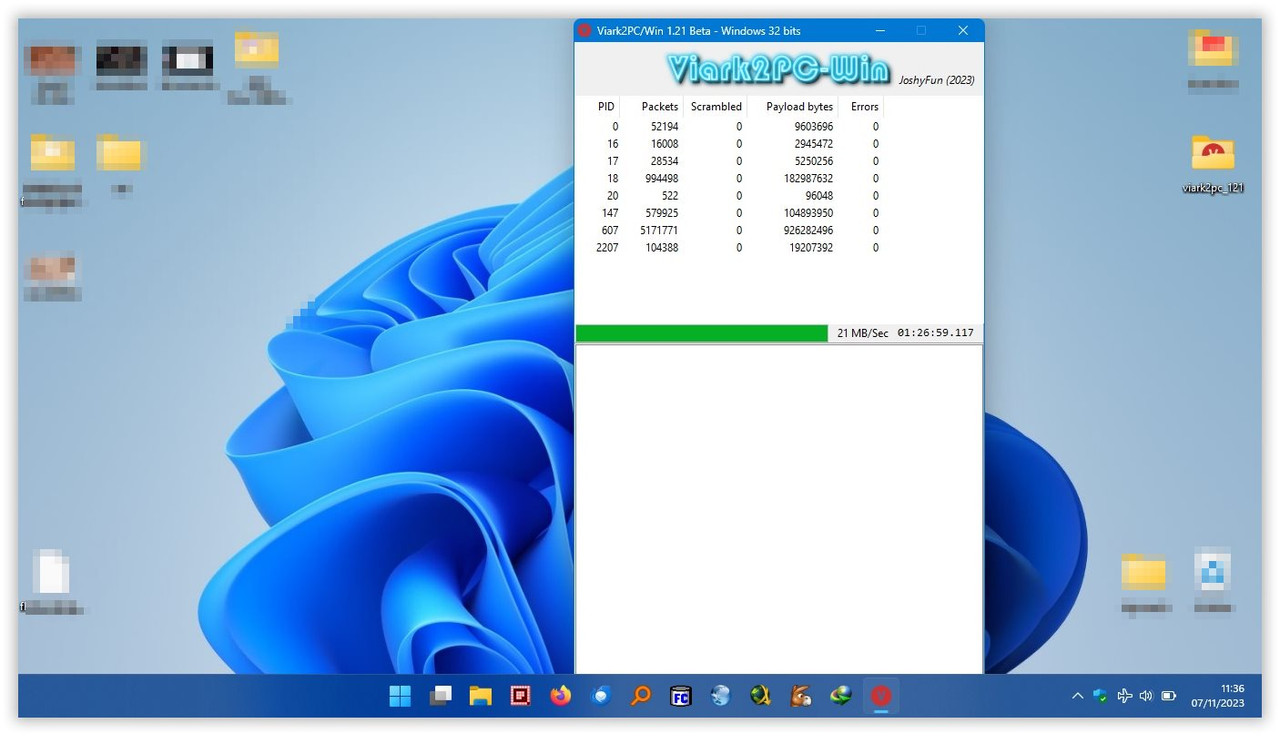Screen dimensions: 1280x736
Task: Click the airplane mode tray icon
Action: (x=1124, y=696)
